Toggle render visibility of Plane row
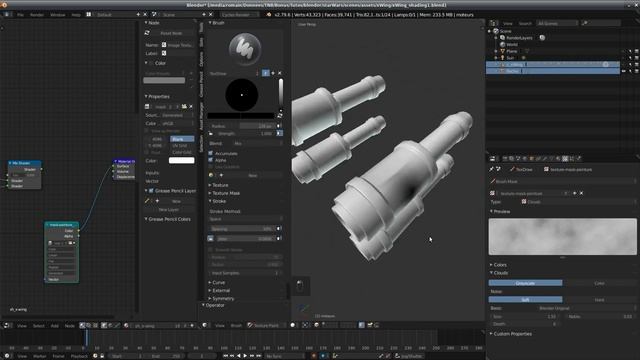Viewport: 640px width, 360px height. tap(636, 51)
